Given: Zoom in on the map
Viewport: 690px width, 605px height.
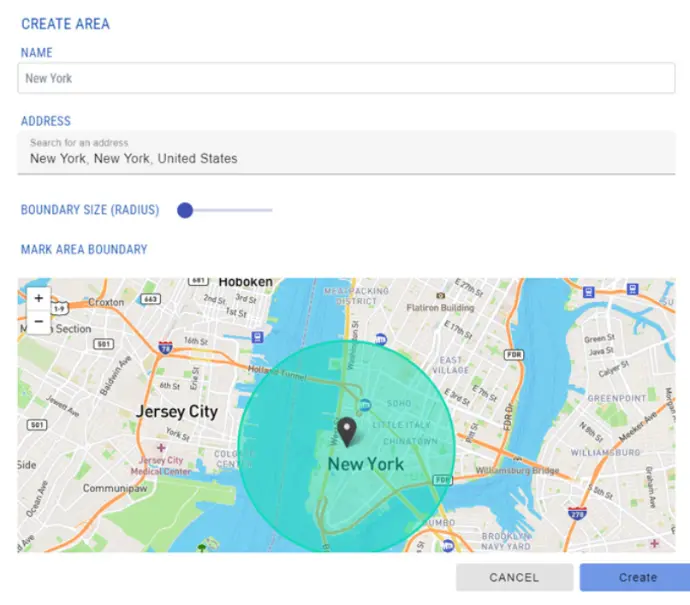Looking at the screenshot, I should 39,298.
